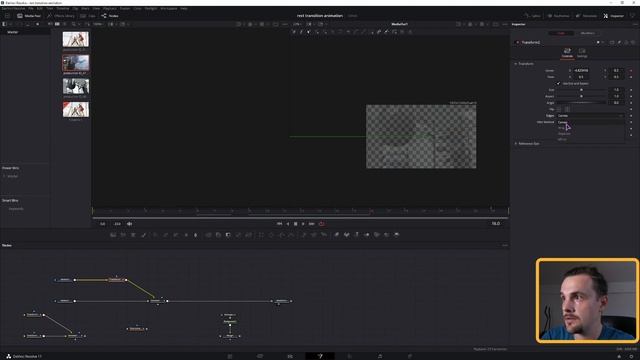
Task: Toggle the Spline panel
Action: tap(532, 16)
